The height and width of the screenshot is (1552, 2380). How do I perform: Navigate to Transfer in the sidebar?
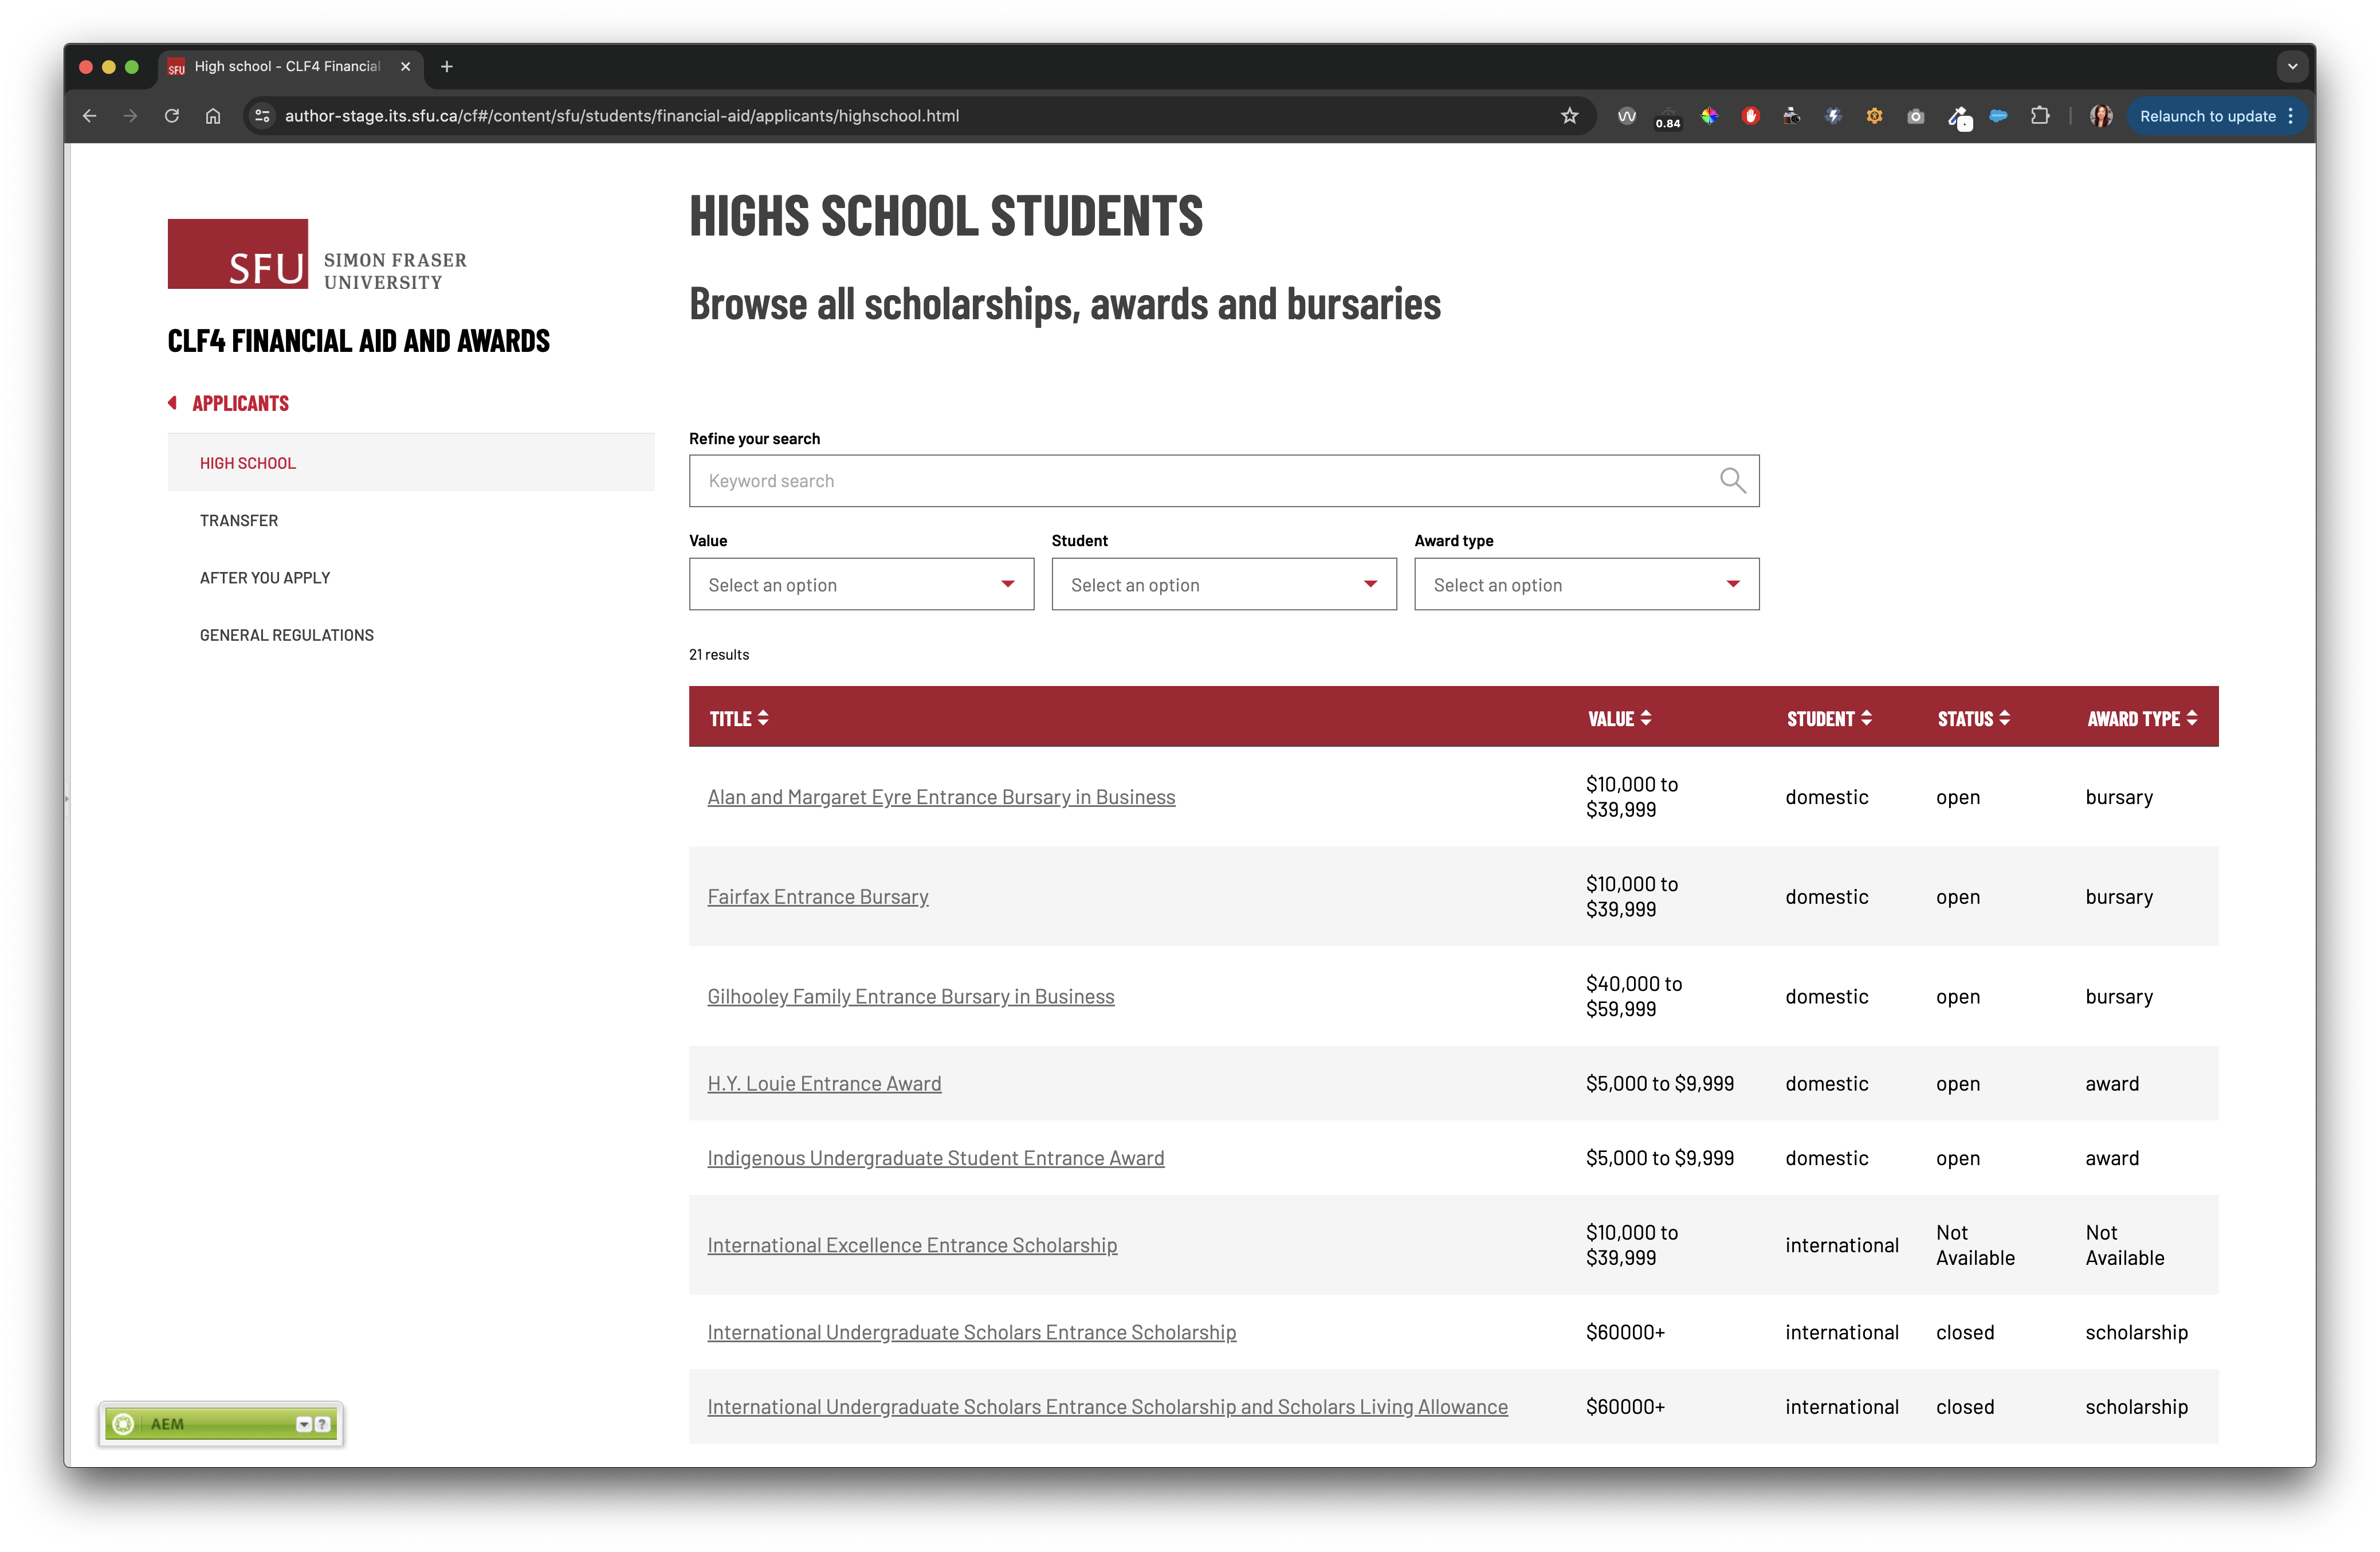pos(239,520)
